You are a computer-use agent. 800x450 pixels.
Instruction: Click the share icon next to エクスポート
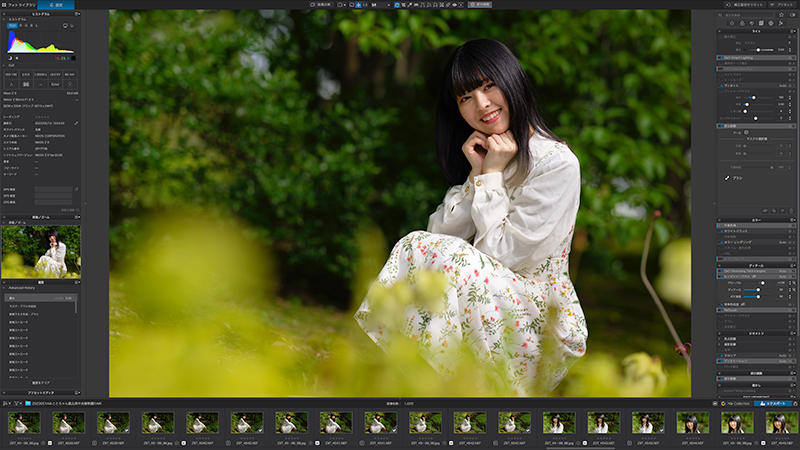(x=795, y=404)
